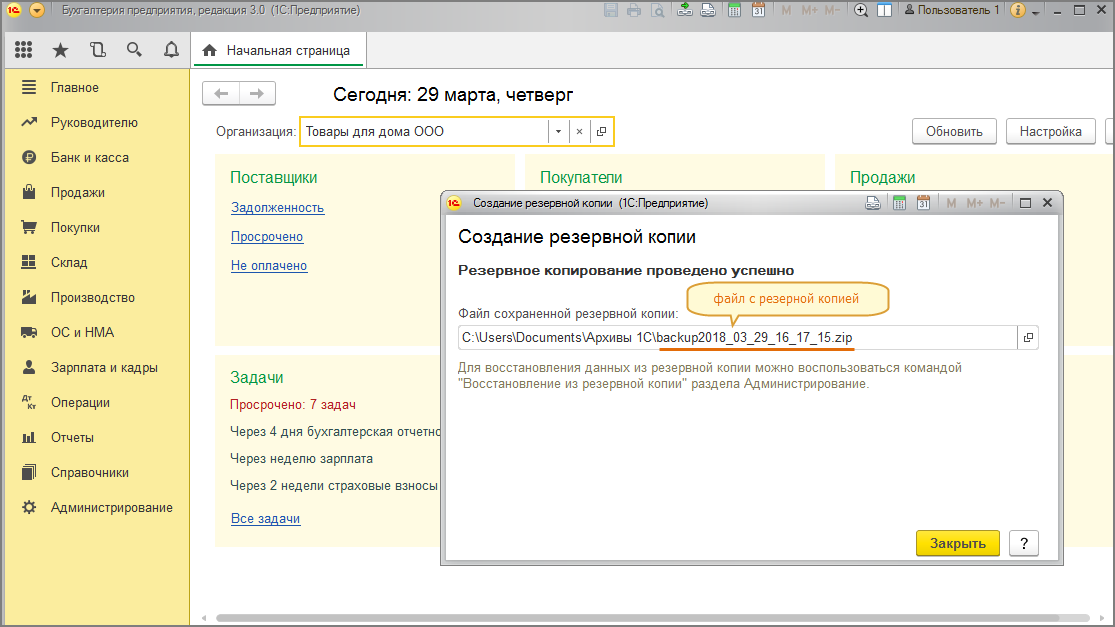Click the dialog's save-link icon in title bar
The width and height of the screenshot is (1115, 627).
pos(873,203)
